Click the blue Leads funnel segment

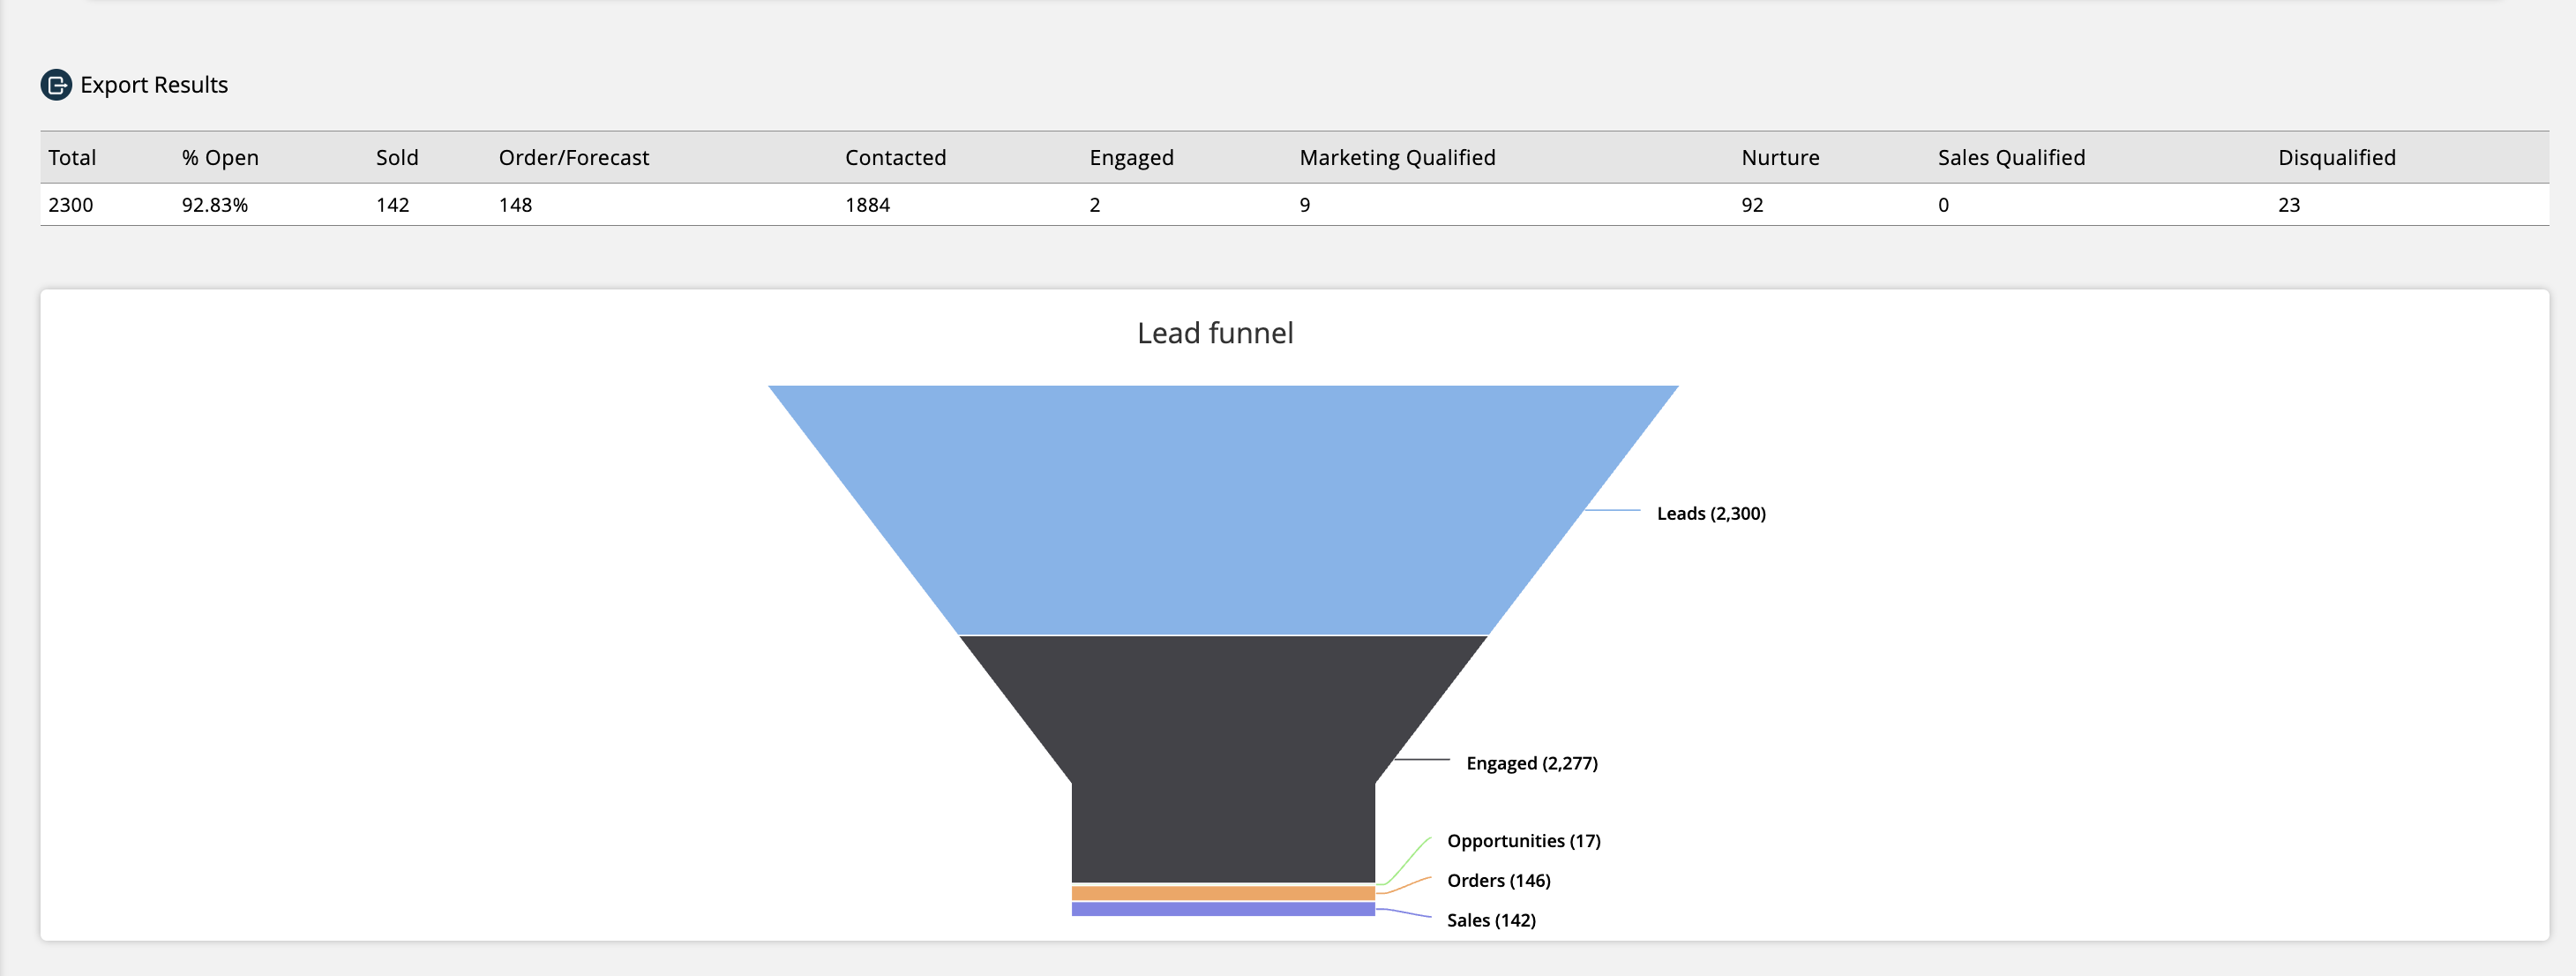click(x=1222, y=510)
